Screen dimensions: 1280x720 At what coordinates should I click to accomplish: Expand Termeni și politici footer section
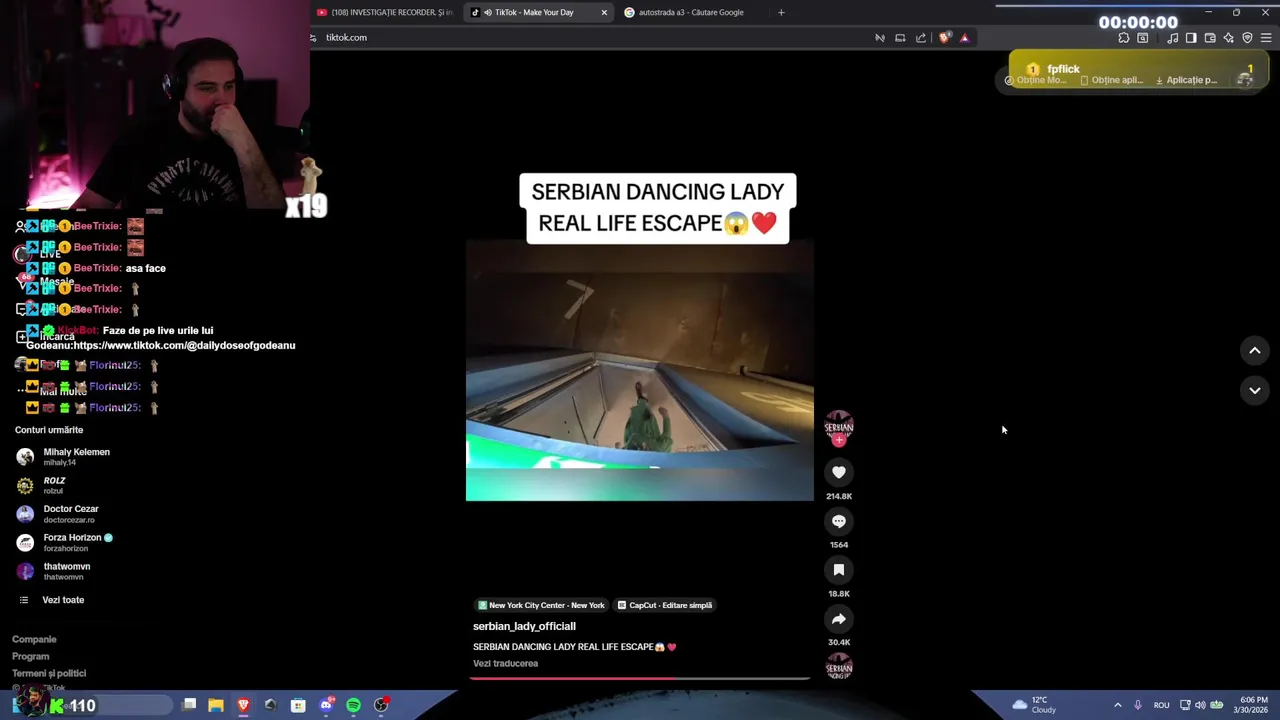[49, 673]
